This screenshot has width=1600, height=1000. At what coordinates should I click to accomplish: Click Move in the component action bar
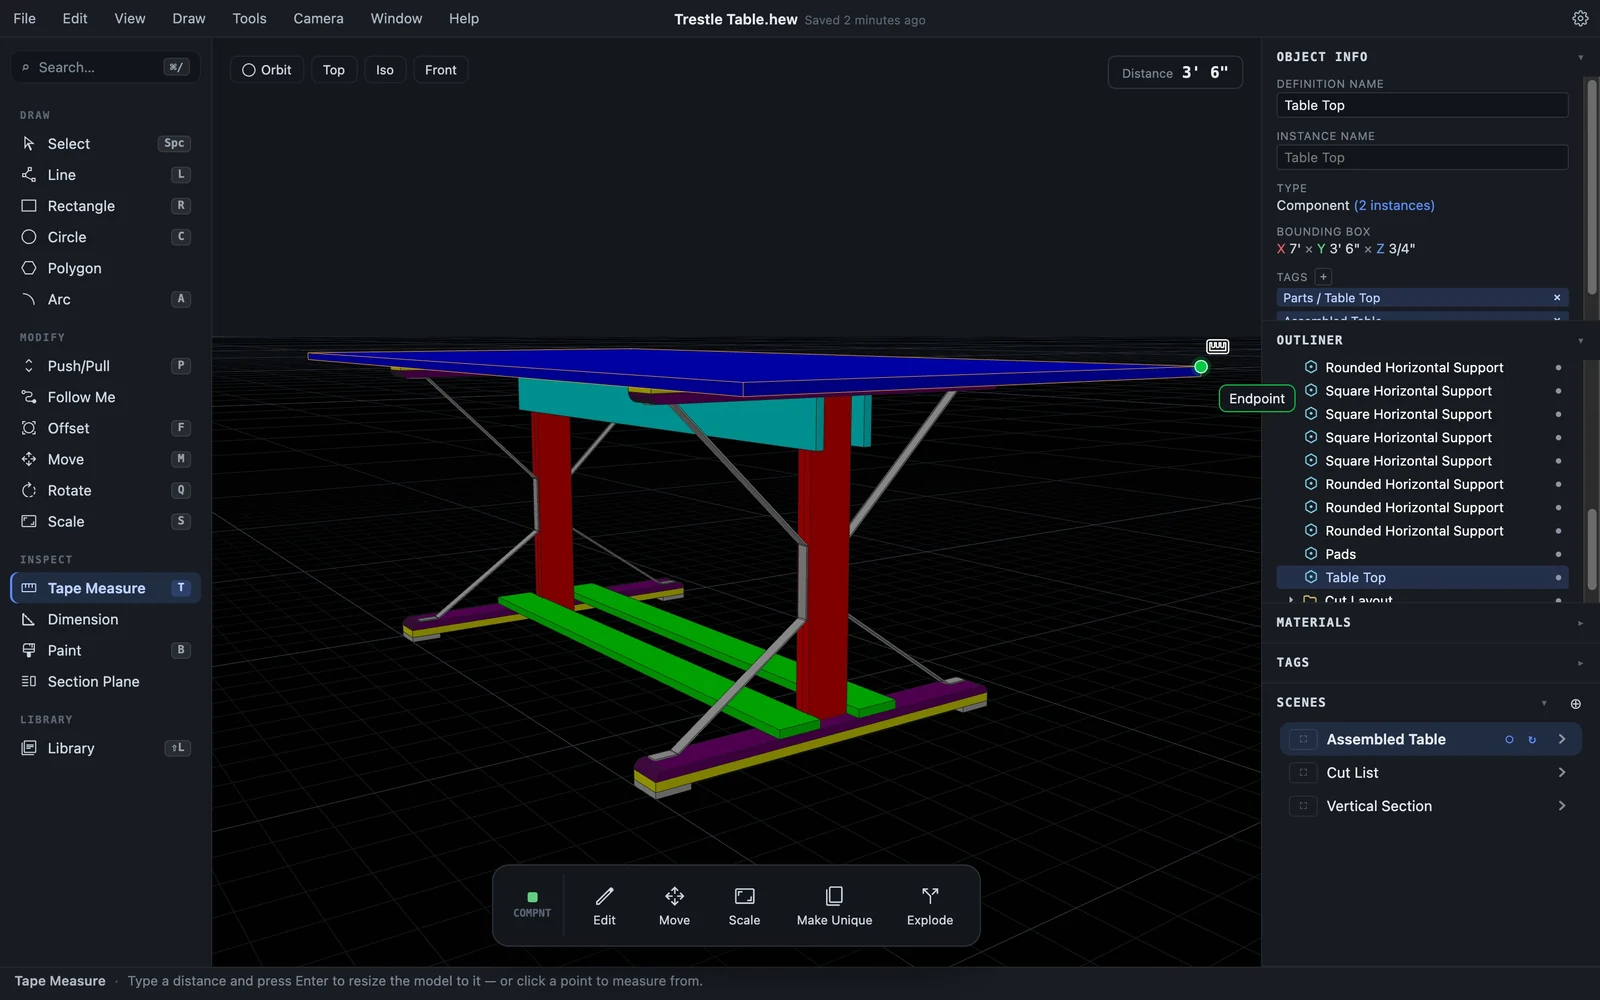pyautogui.click(x=674, y=906)
